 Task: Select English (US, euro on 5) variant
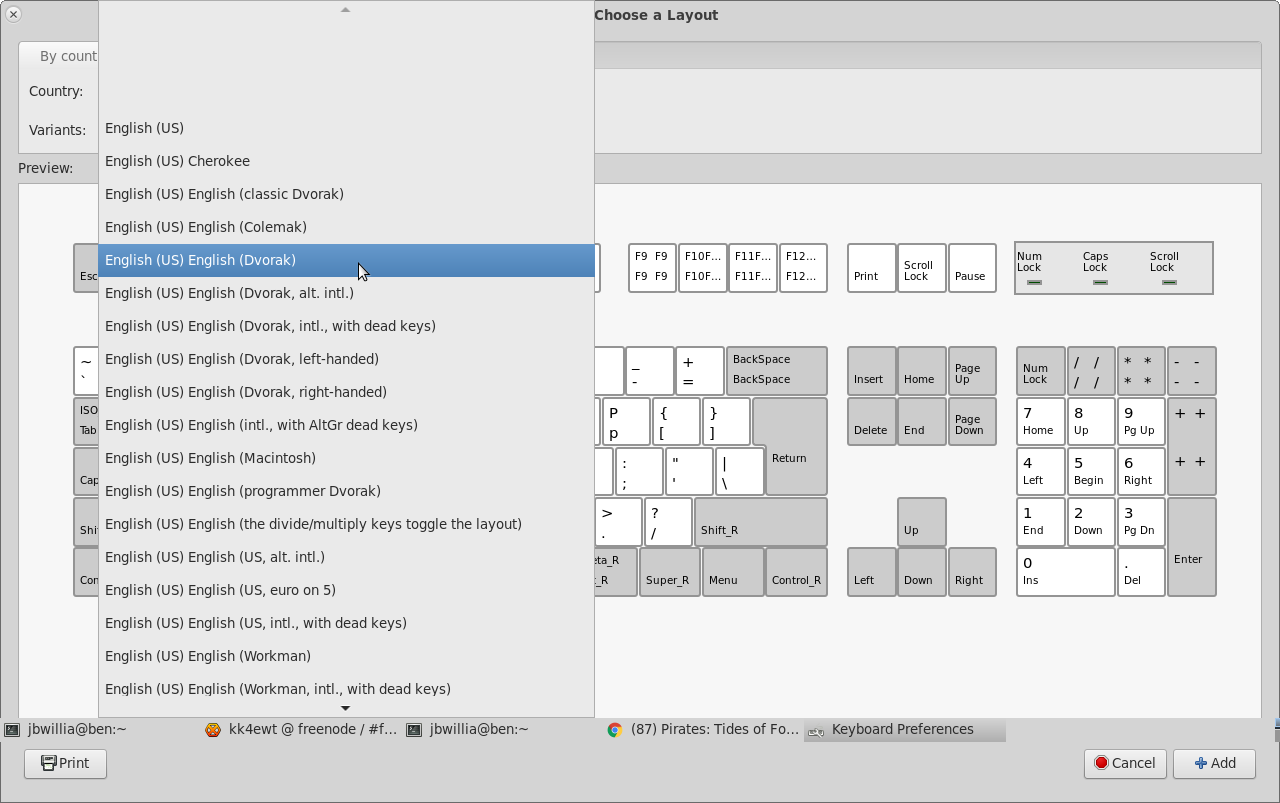(346, 590)
